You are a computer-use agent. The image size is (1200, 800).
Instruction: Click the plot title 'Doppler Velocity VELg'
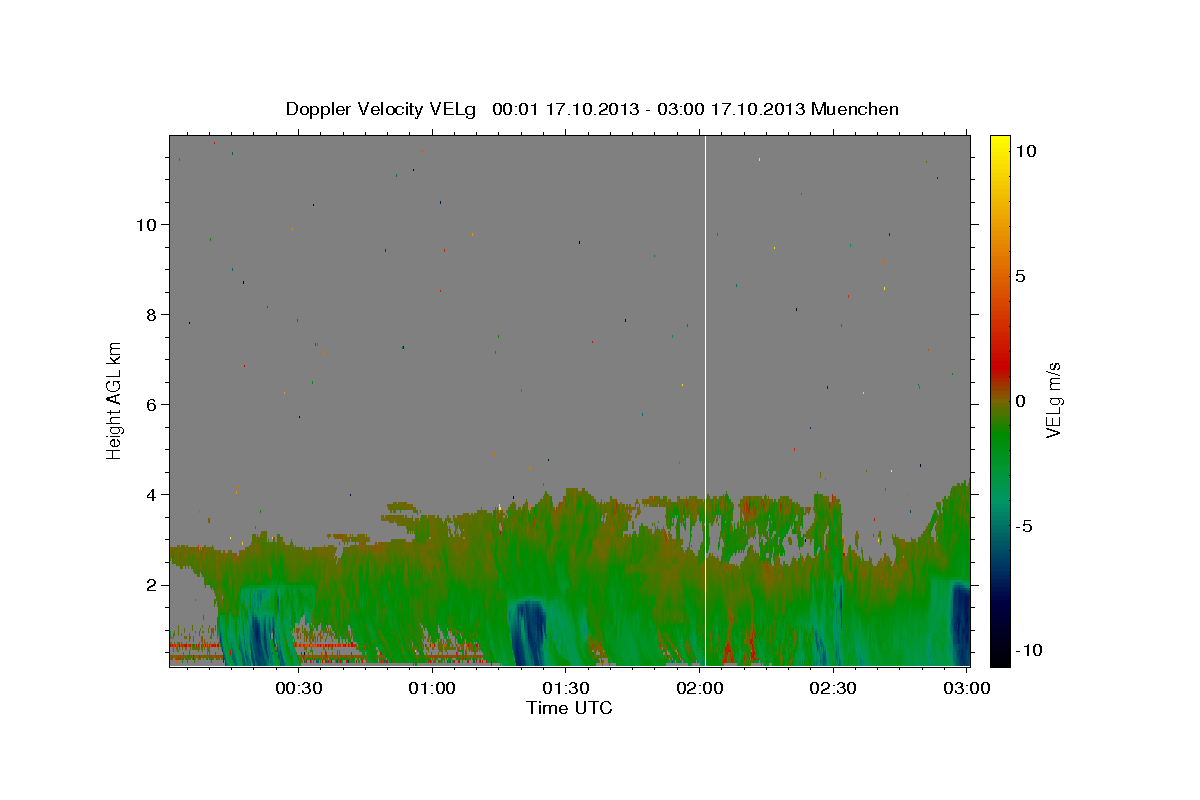point(382,109)
